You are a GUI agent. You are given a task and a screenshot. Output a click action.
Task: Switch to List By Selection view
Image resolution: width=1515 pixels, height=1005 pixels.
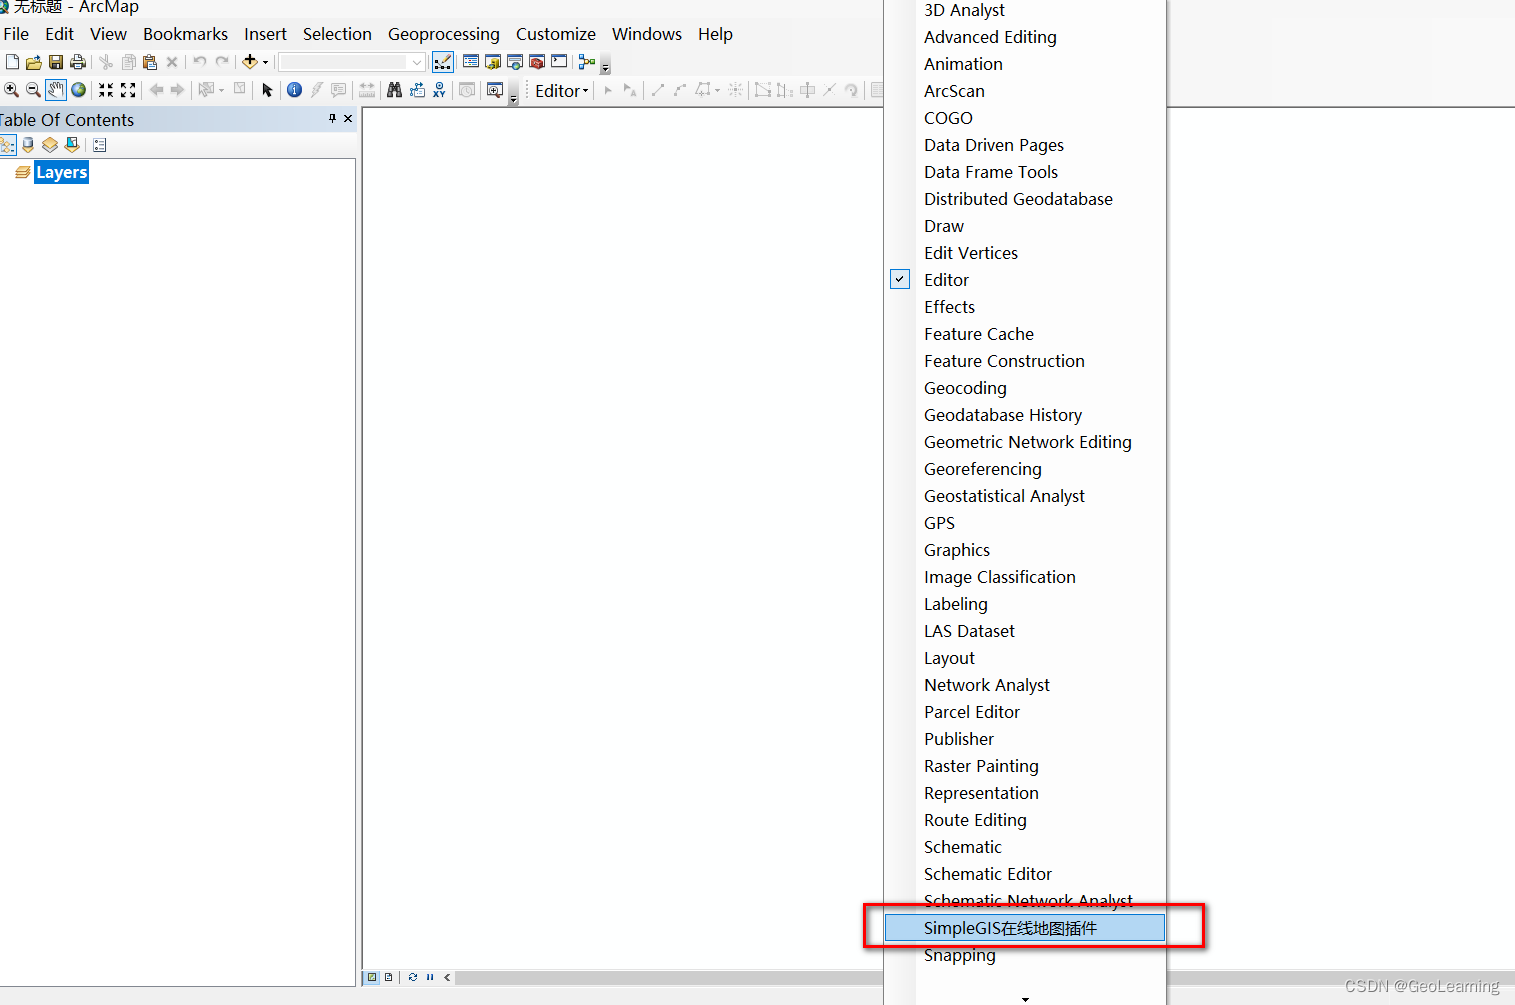tap(72, 145)
